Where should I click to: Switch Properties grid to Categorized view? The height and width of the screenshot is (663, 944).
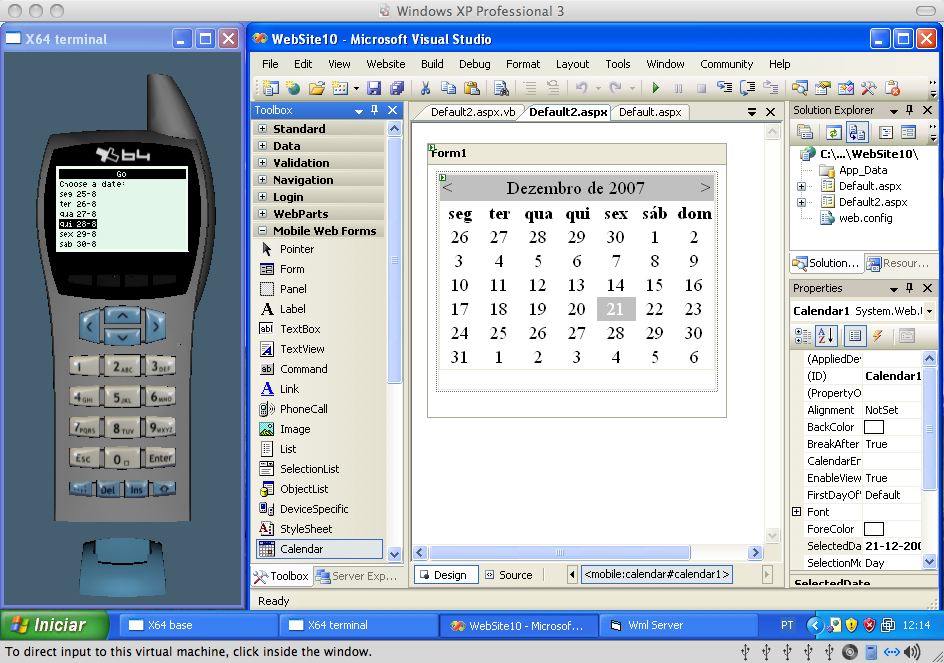point(803,336)
